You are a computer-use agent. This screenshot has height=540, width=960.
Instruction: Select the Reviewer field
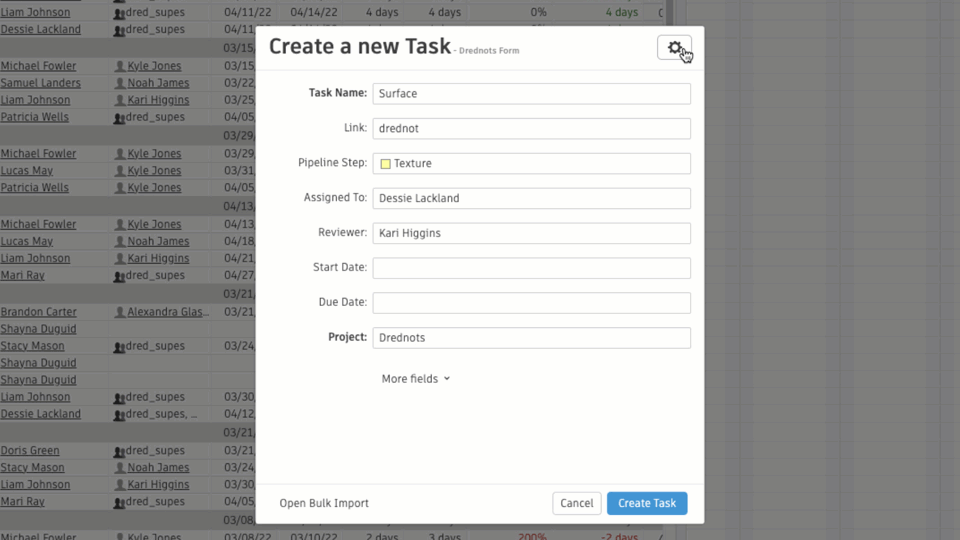(531, 233)
